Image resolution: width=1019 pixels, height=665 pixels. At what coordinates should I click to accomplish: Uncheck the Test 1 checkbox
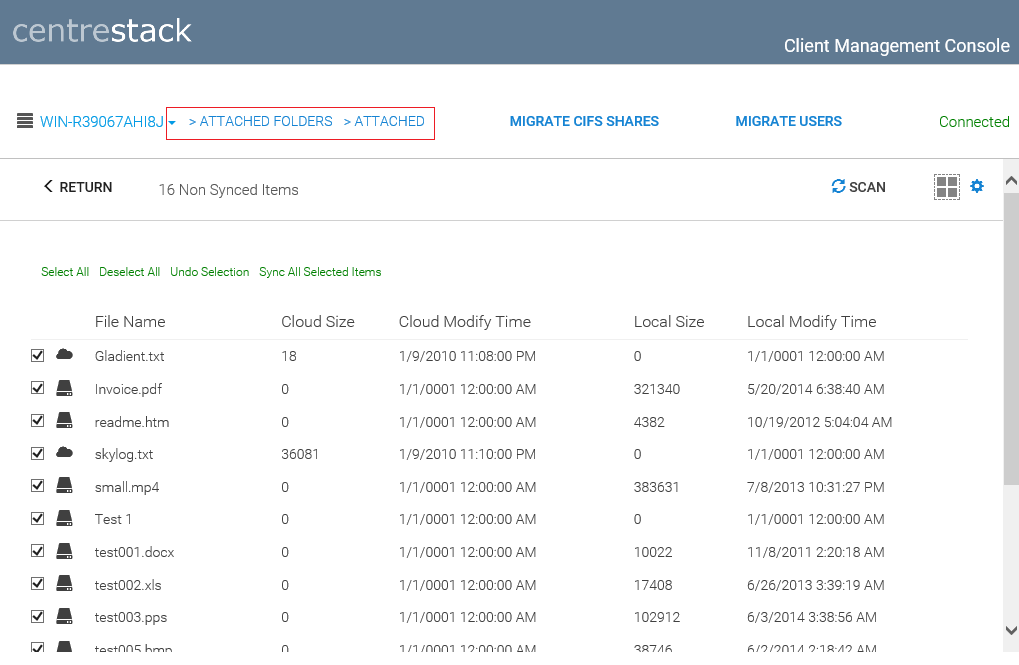pos(38,518)
